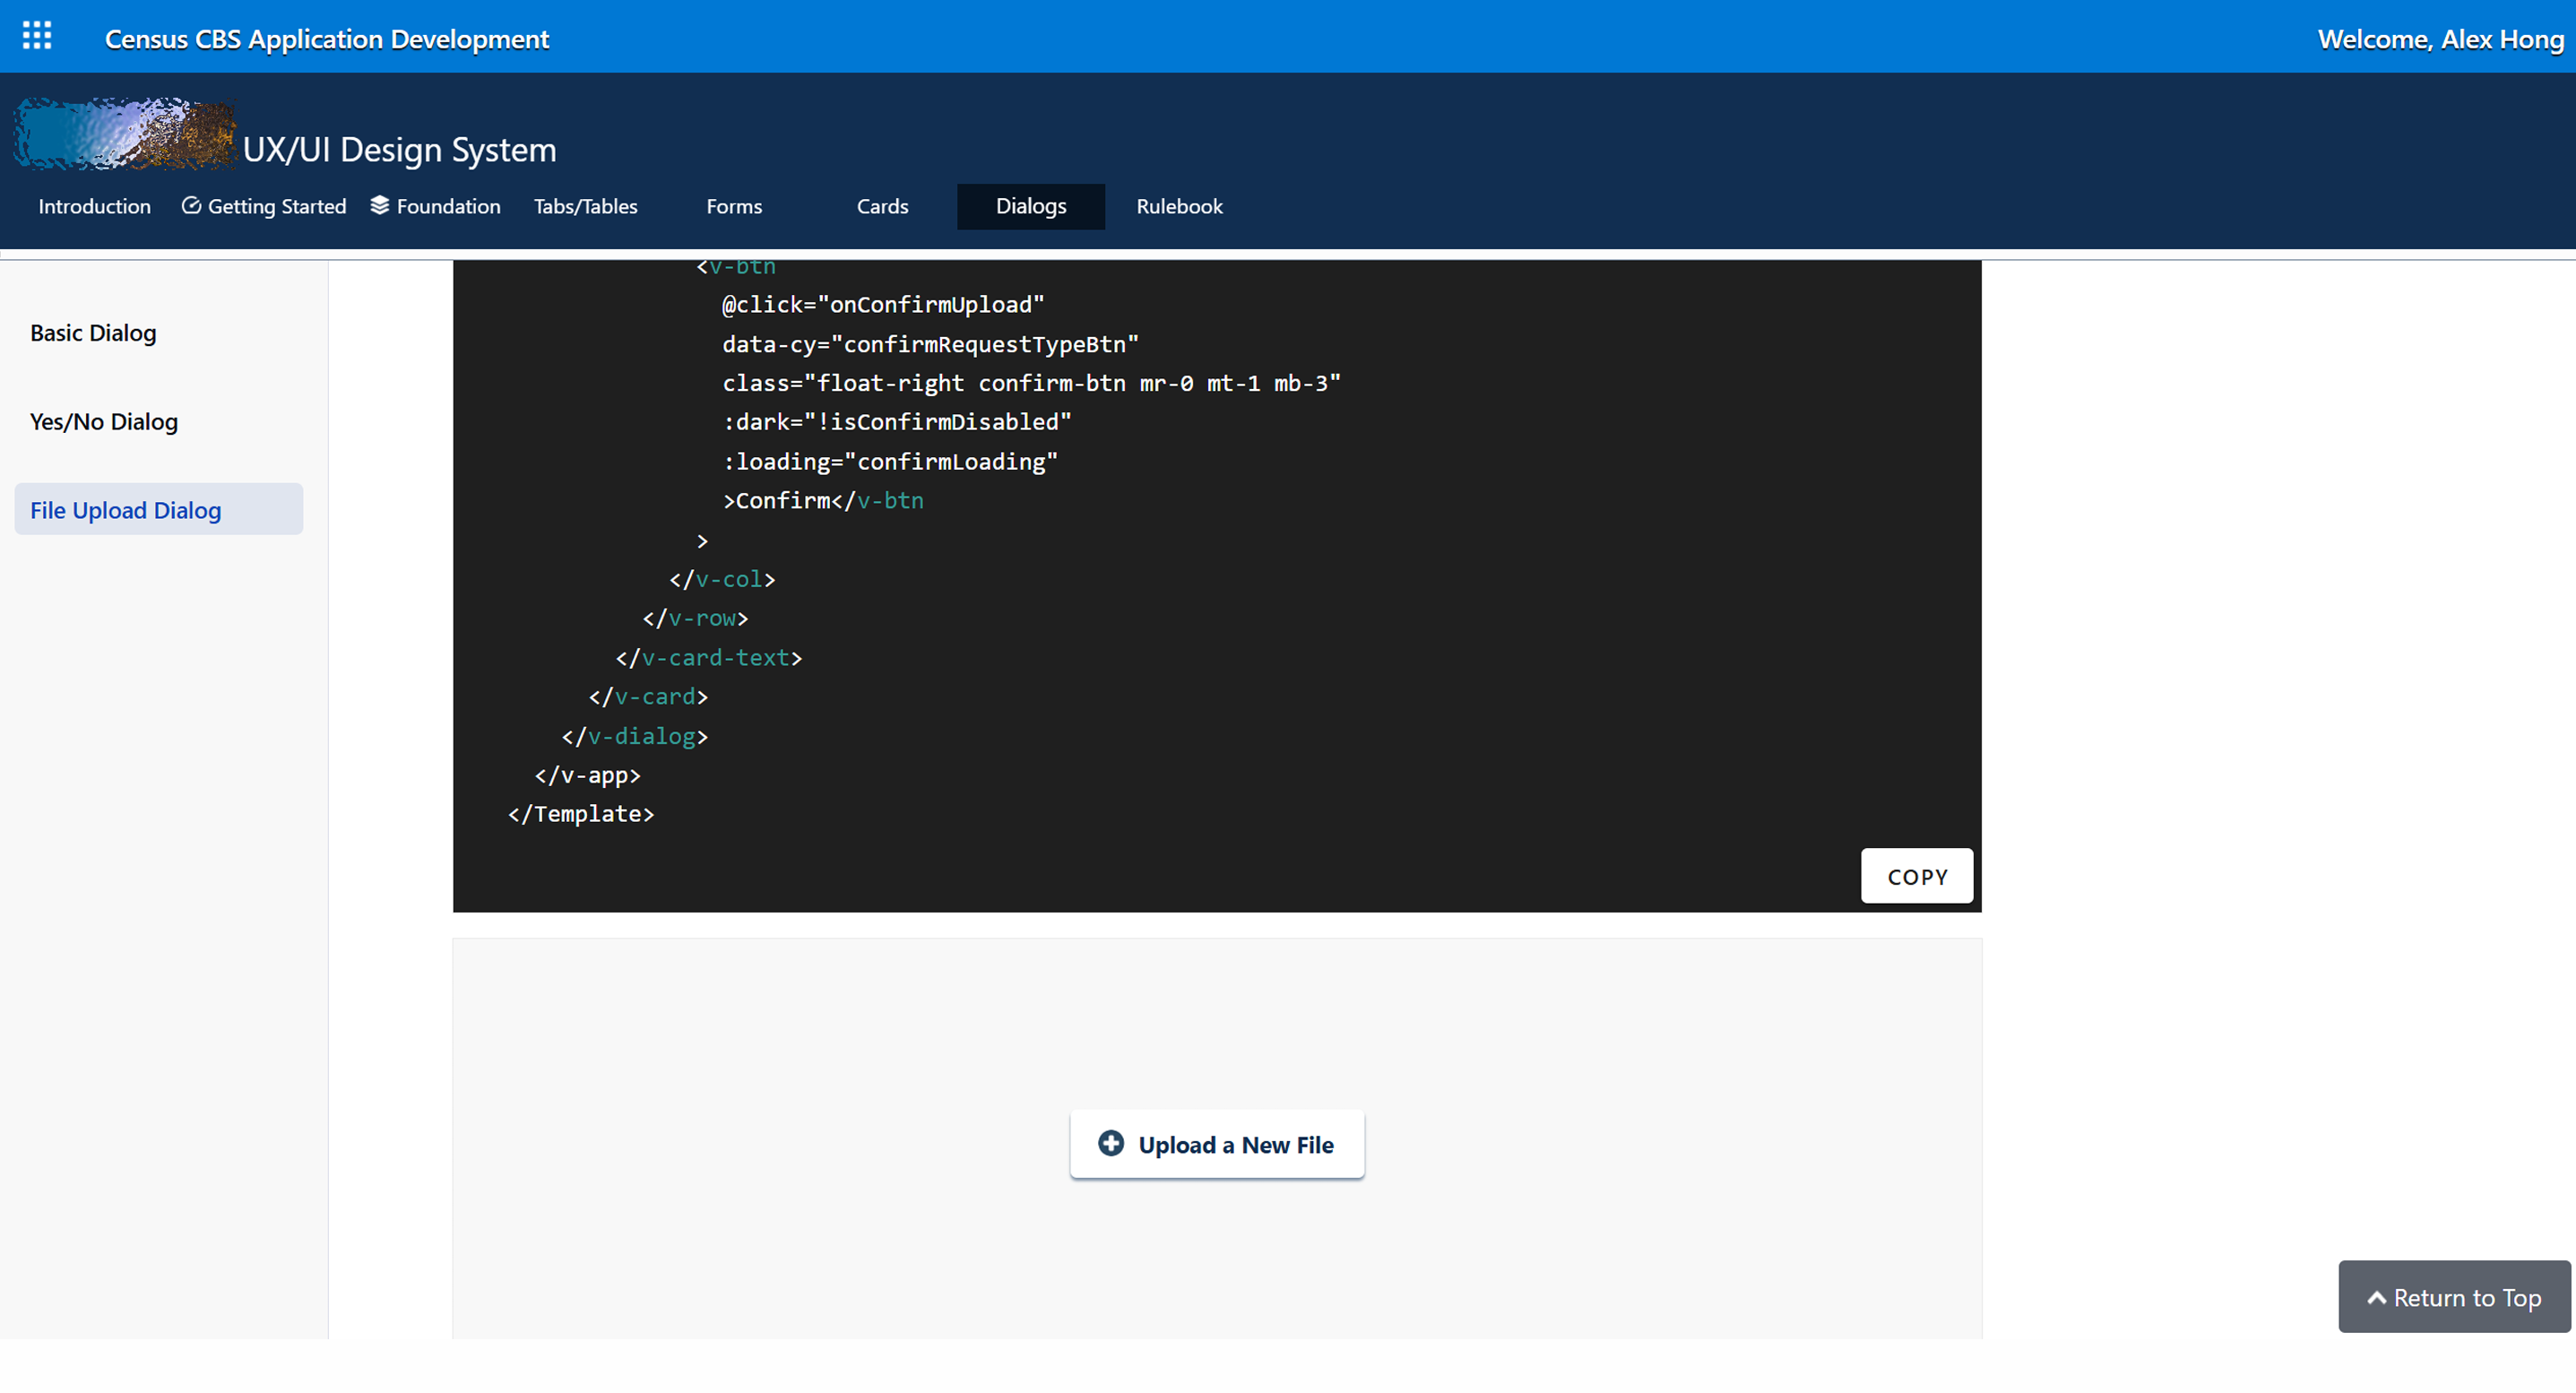Go to the Tabs/Tables tab
Viewport: 2576px width, 1393px height.
coord(585,206)
